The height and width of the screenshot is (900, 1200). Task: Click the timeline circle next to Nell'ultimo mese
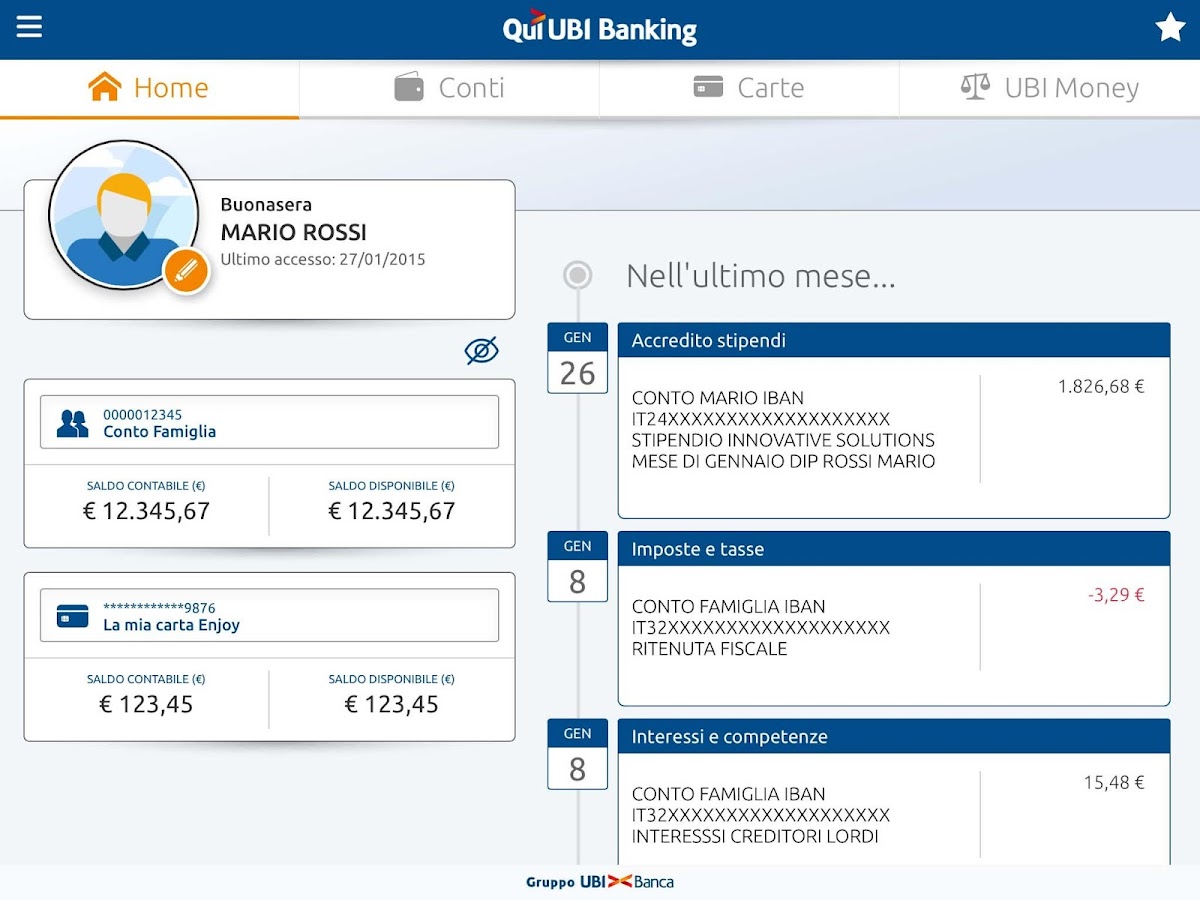[x=577, y=275]
